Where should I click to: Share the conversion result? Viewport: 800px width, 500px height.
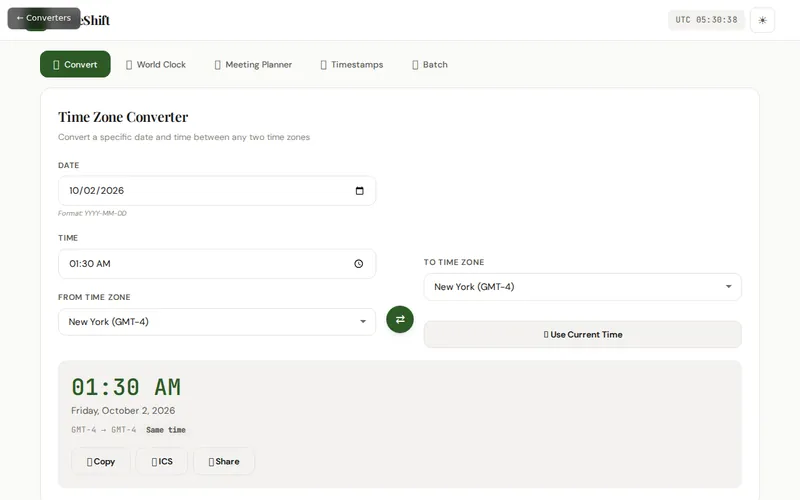223,461
